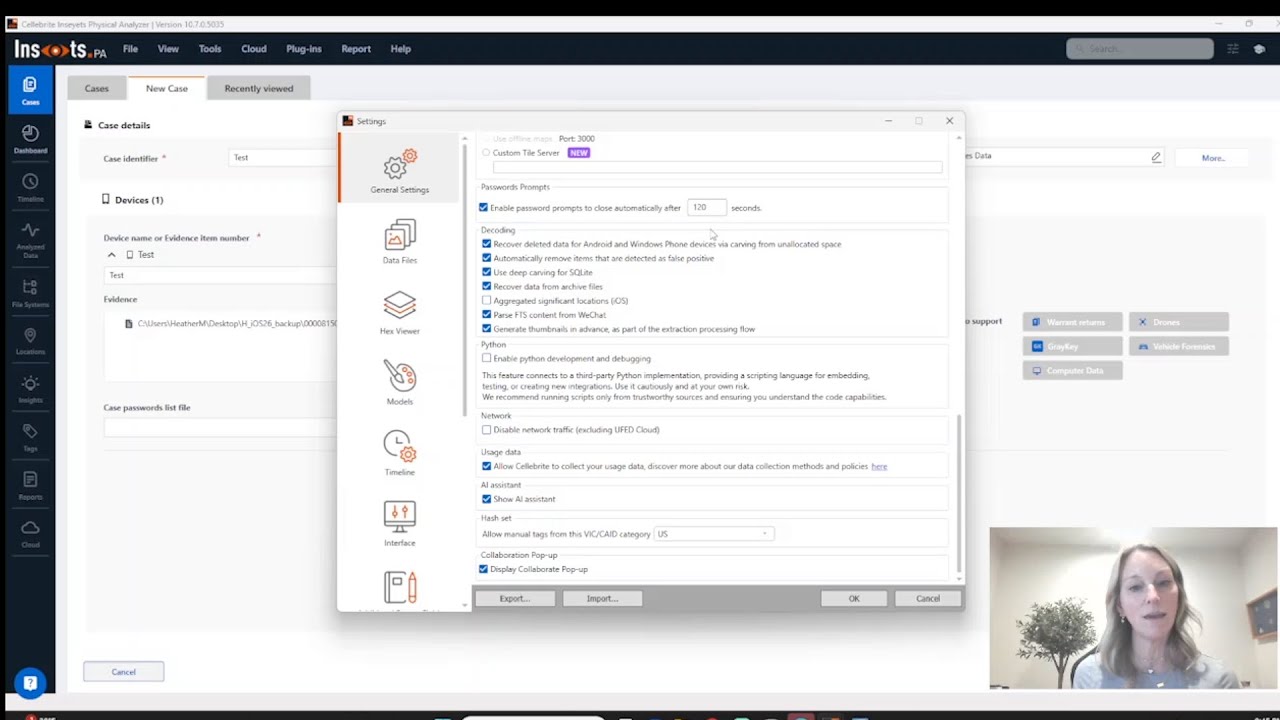1280x720 pixels.
Task: Toggle Use deep carving for SQLite
Action: point(487,272)
